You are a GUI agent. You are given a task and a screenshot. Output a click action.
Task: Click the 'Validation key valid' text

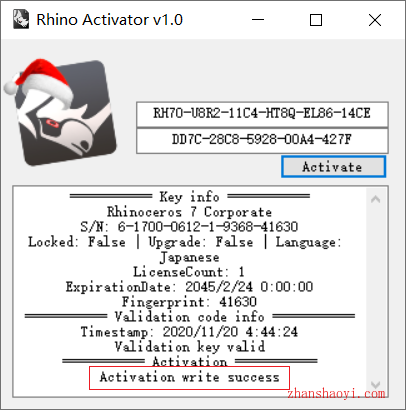click(190, 347)
